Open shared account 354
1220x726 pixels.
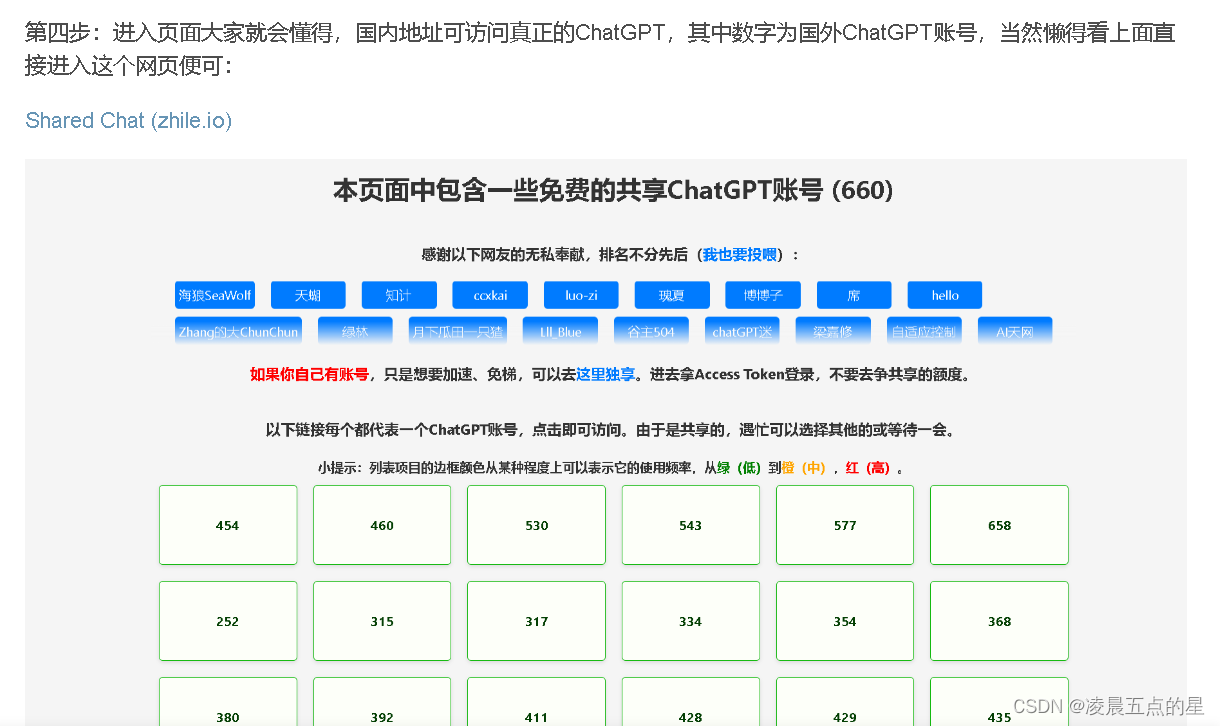[845, 621]
